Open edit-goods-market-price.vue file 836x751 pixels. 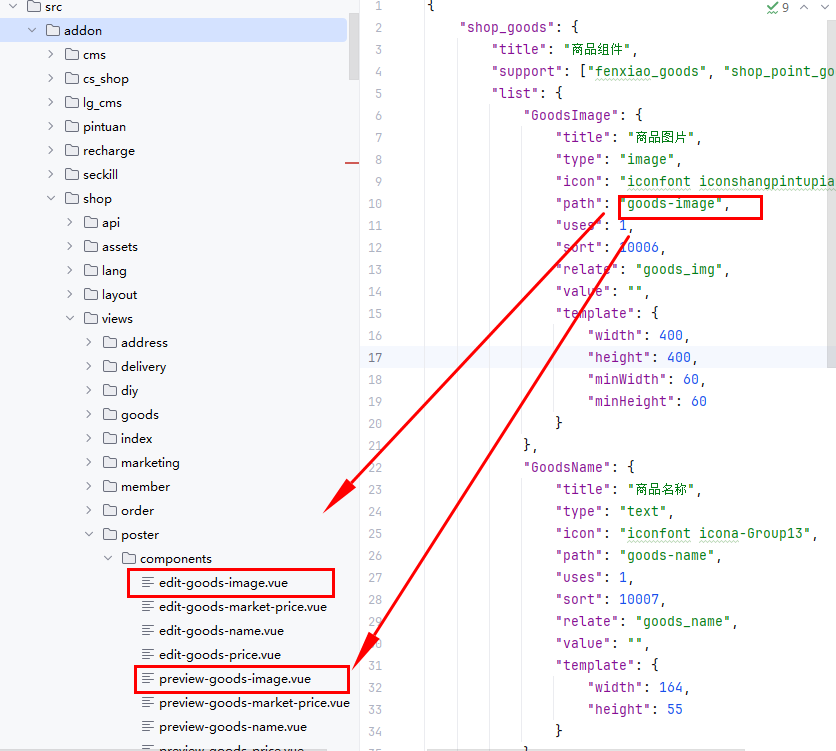(x=242, y=607)
